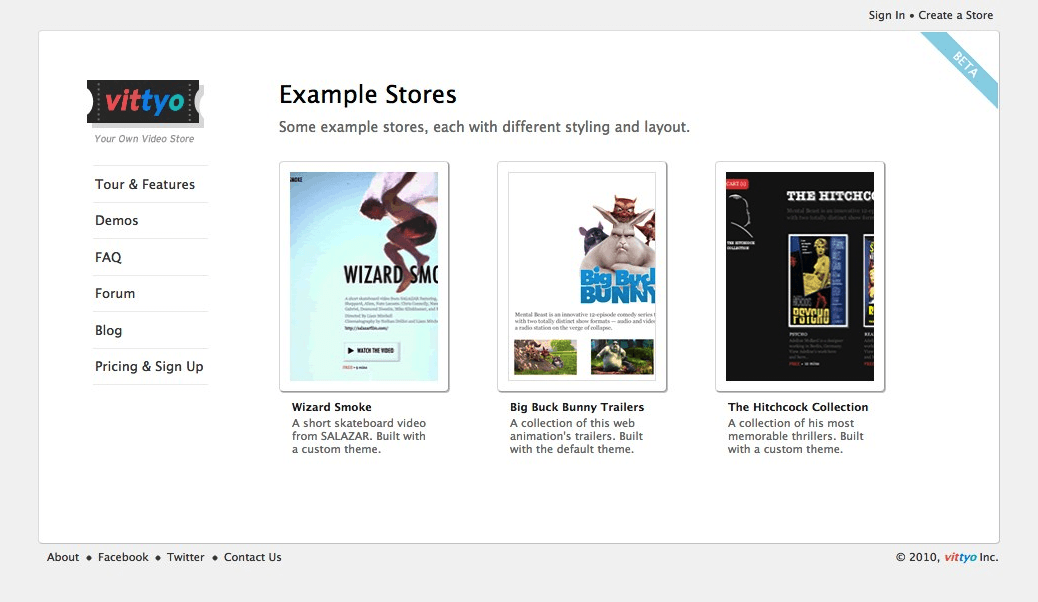Open the Blog page

(109, 330)
